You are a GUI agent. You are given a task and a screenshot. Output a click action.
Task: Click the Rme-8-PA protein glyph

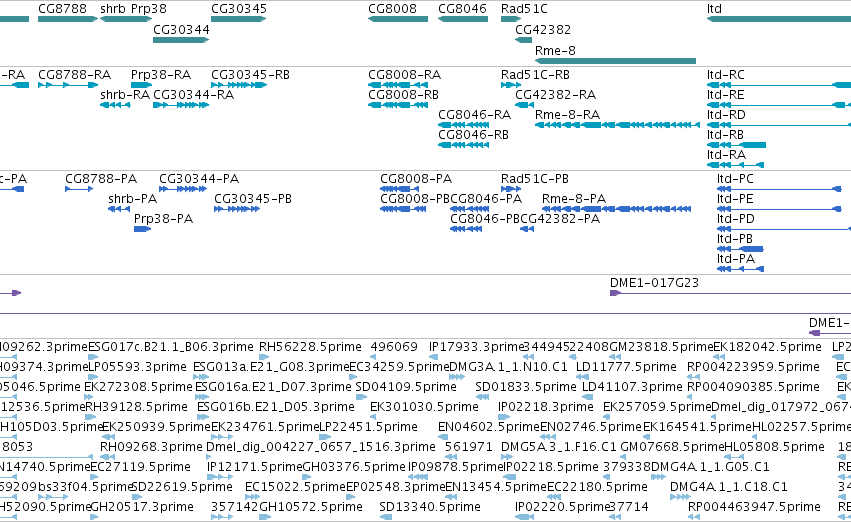point(617,209)
